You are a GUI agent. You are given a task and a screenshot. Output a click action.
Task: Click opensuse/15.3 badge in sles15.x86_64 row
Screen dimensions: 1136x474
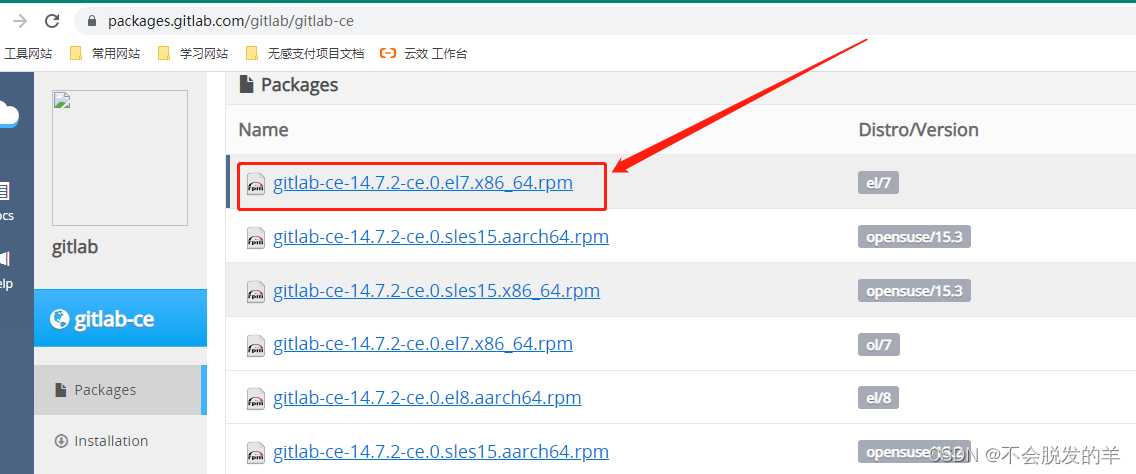point(914,291)
